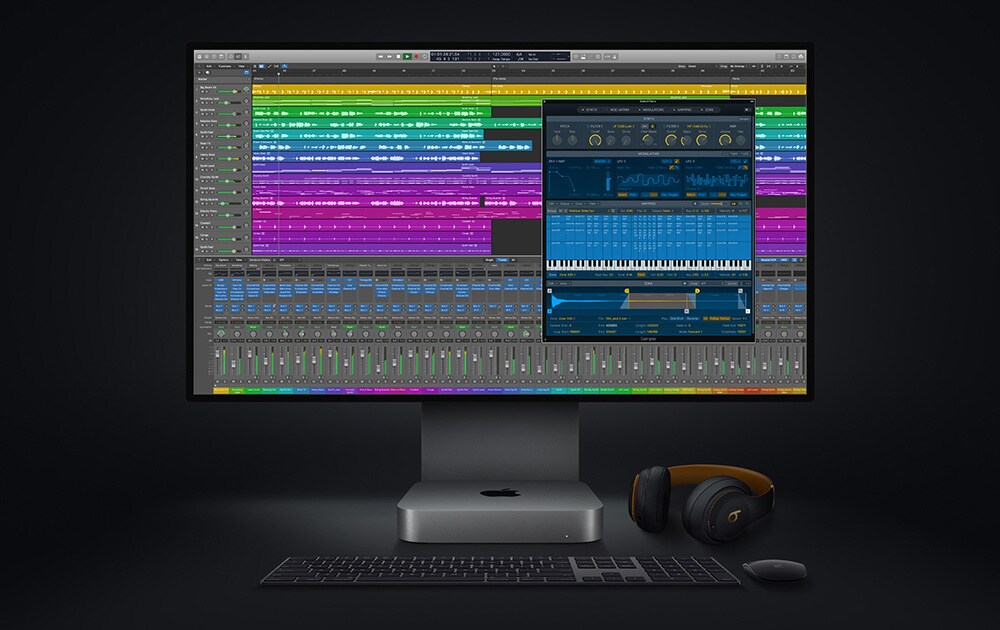Click the Stop button in the transport
The width and height of the screenshot is (1000, 630).
coord(398,56)
